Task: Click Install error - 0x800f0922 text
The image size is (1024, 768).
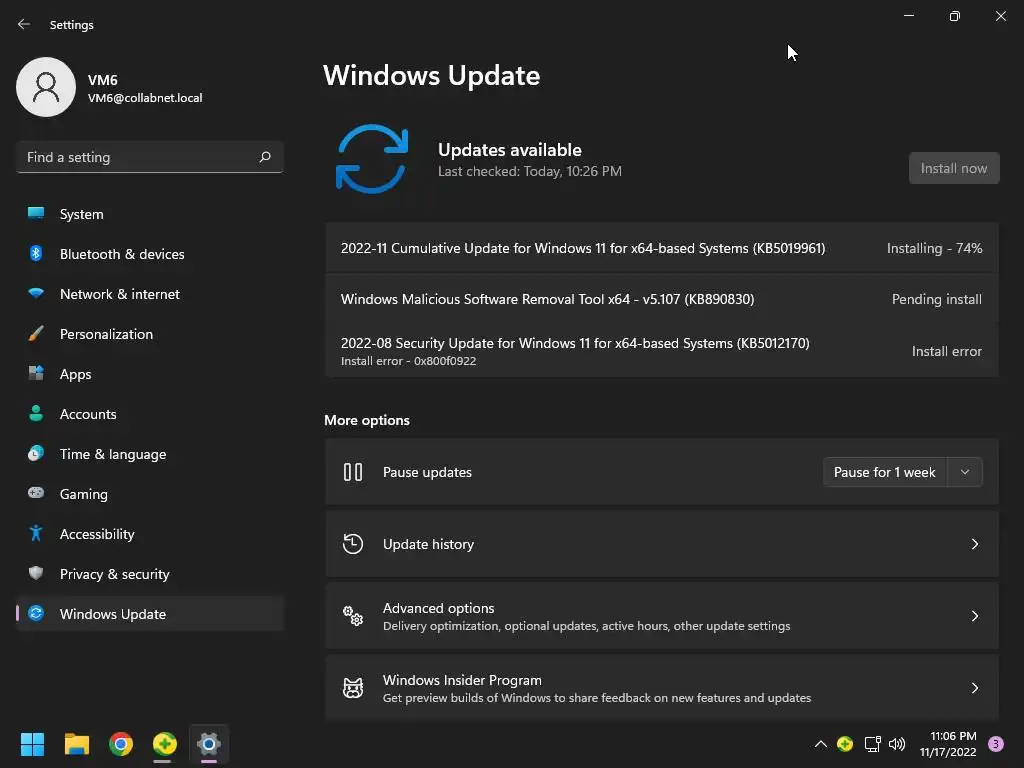Action: point(408,361)
